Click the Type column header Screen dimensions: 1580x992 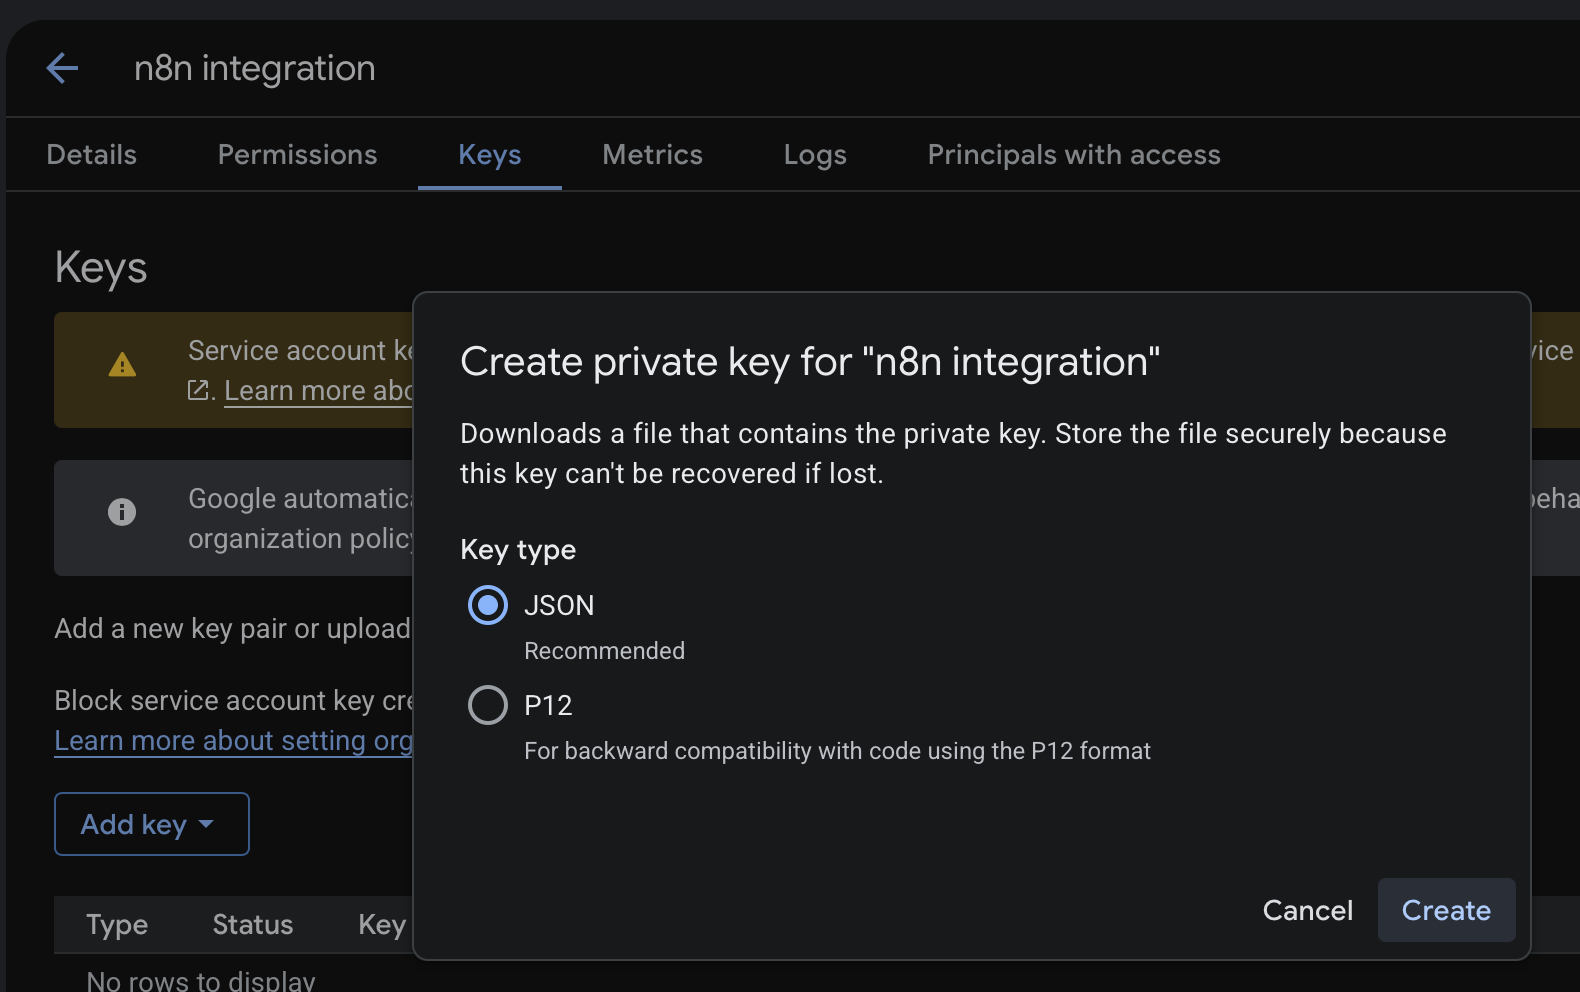117,925
